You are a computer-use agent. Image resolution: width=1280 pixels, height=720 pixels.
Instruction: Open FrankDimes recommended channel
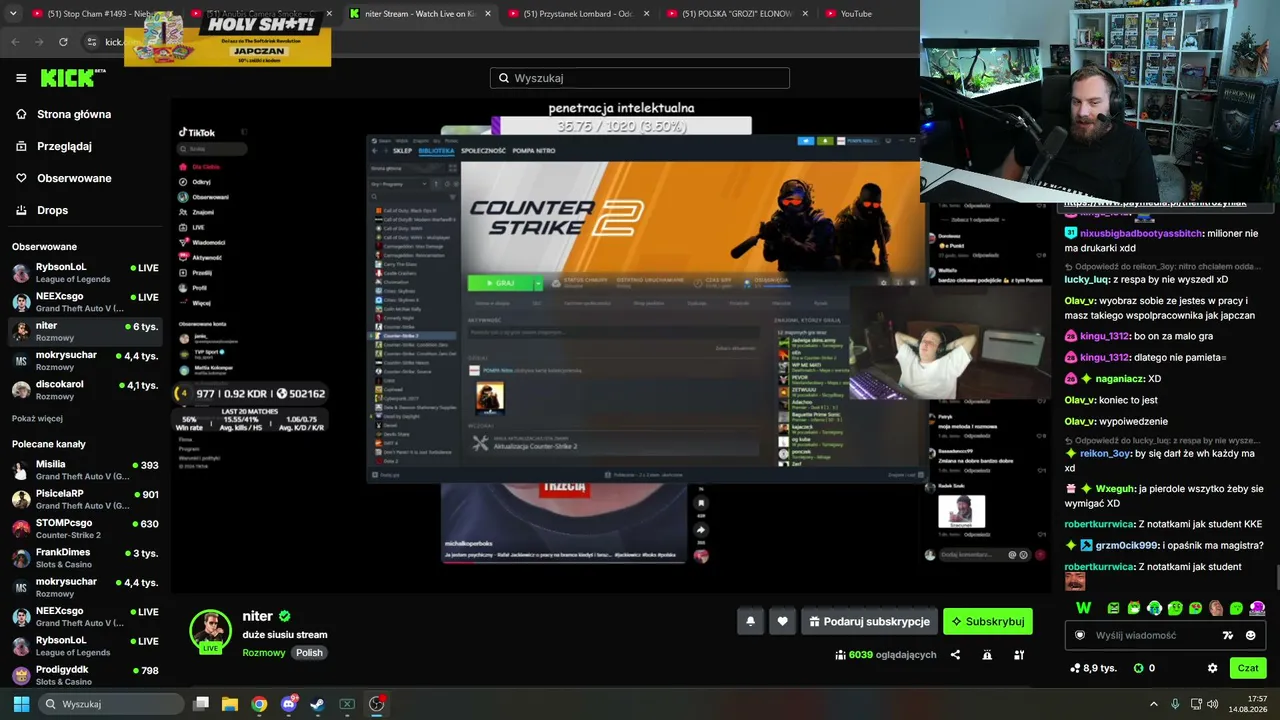click(x=85, y=557)
